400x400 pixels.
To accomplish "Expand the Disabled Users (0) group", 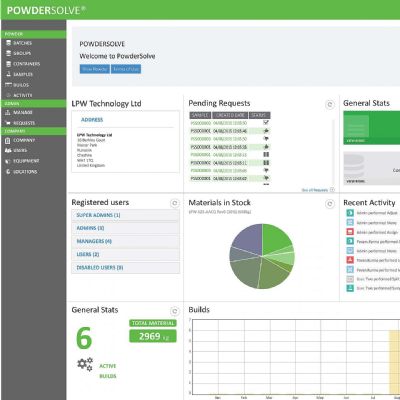I will tap(126, 268).
